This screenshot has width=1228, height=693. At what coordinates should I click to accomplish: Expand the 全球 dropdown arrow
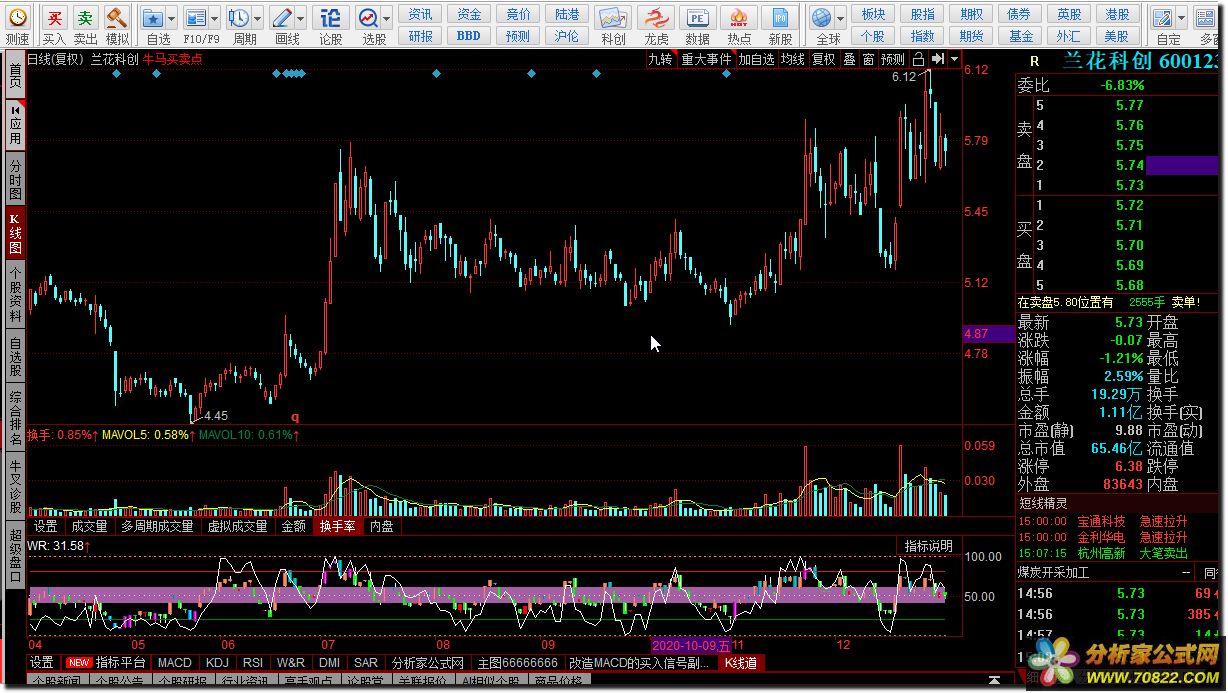pos(841,18)
